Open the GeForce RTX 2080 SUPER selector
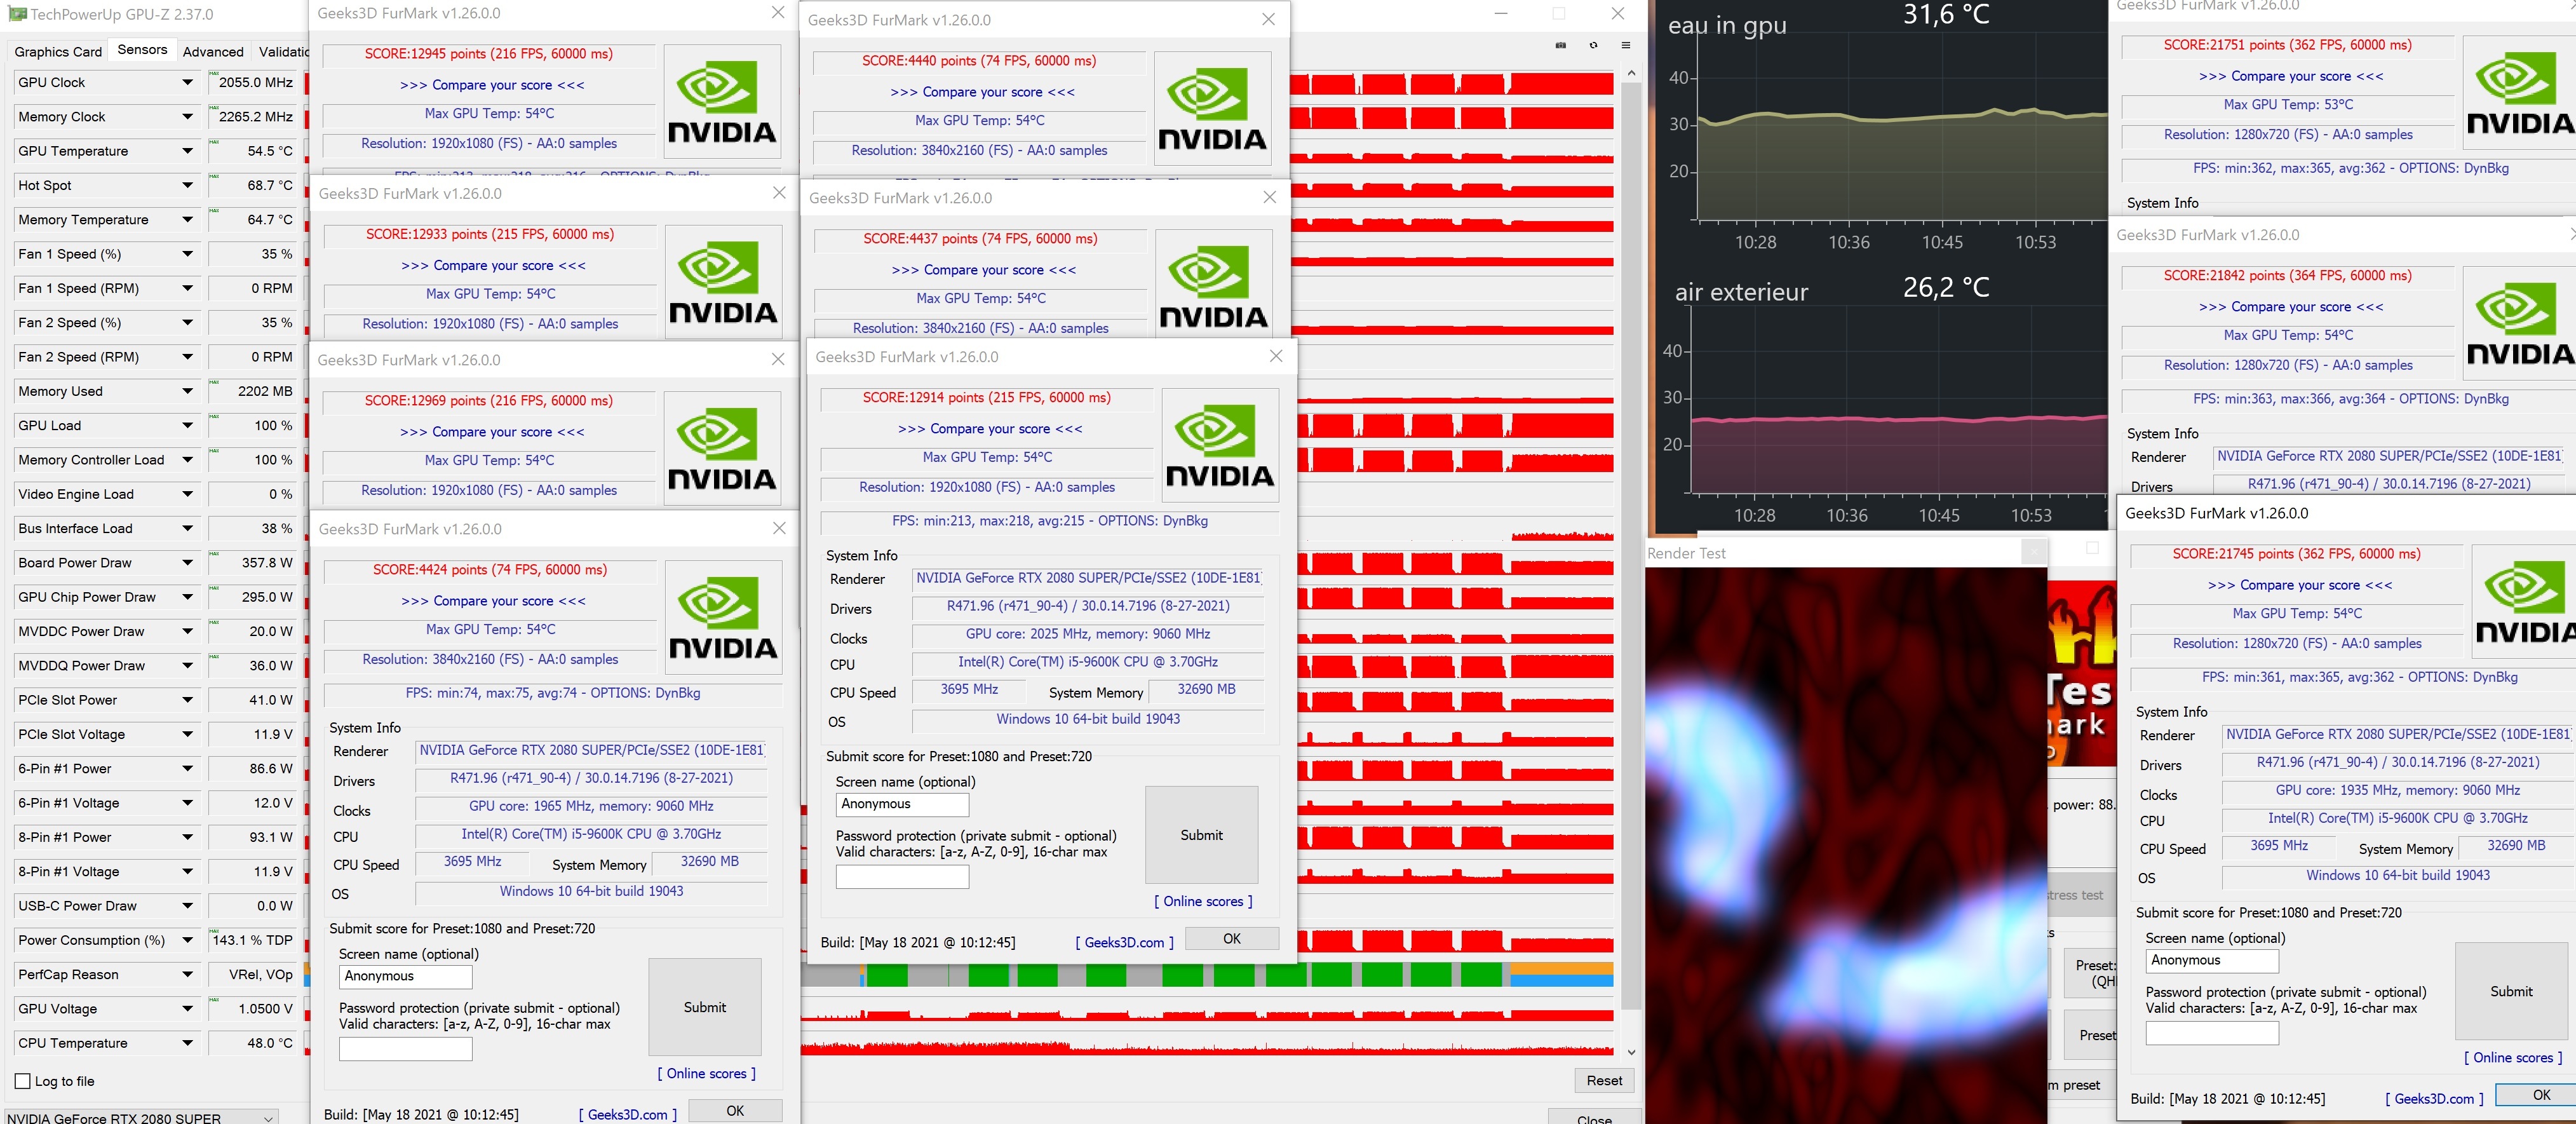 140,1117
